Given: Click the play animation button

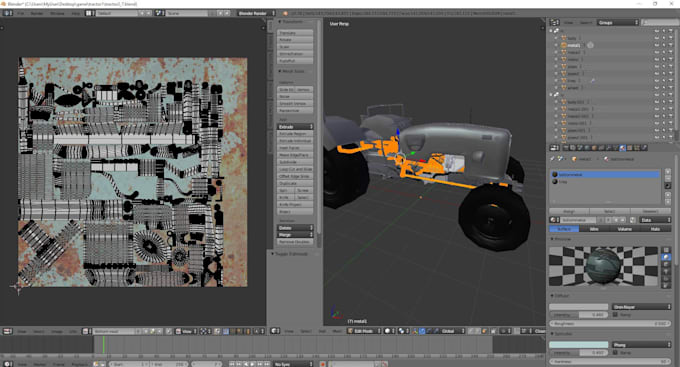Looking at the screenshot, I should [253, 364].
